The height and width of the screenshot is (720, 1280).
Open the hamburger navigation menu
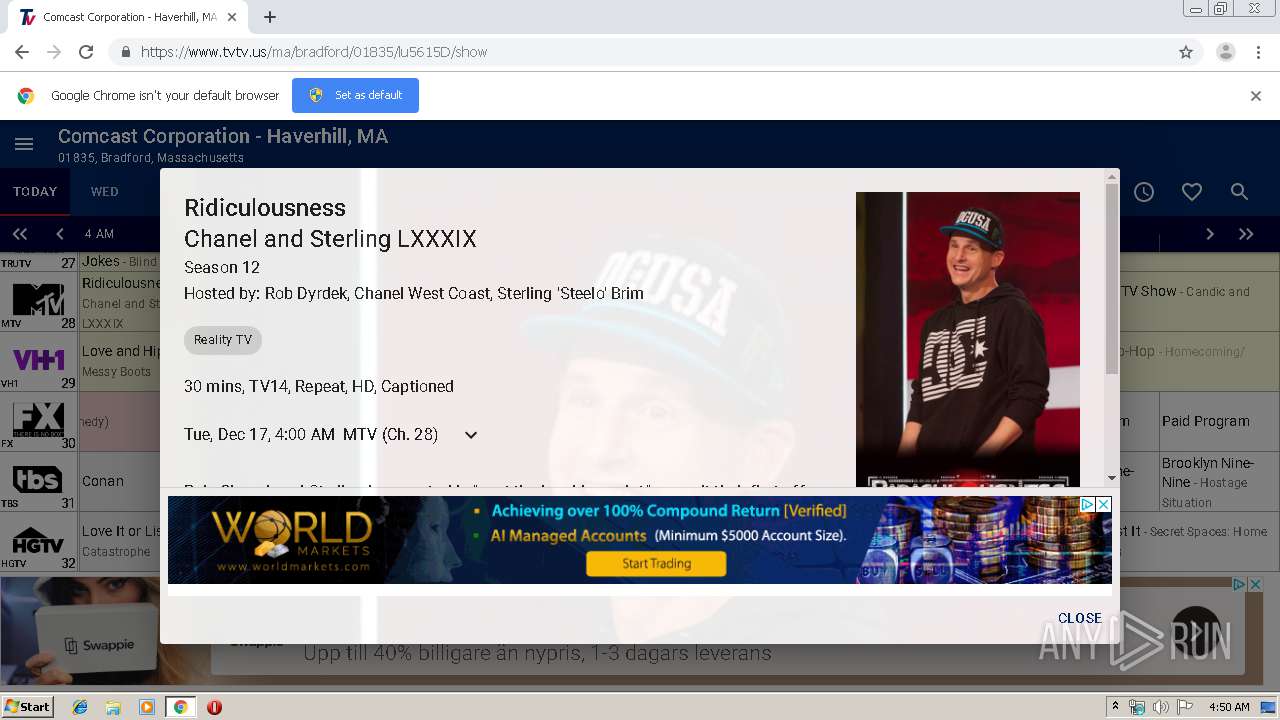coord(24,145)
